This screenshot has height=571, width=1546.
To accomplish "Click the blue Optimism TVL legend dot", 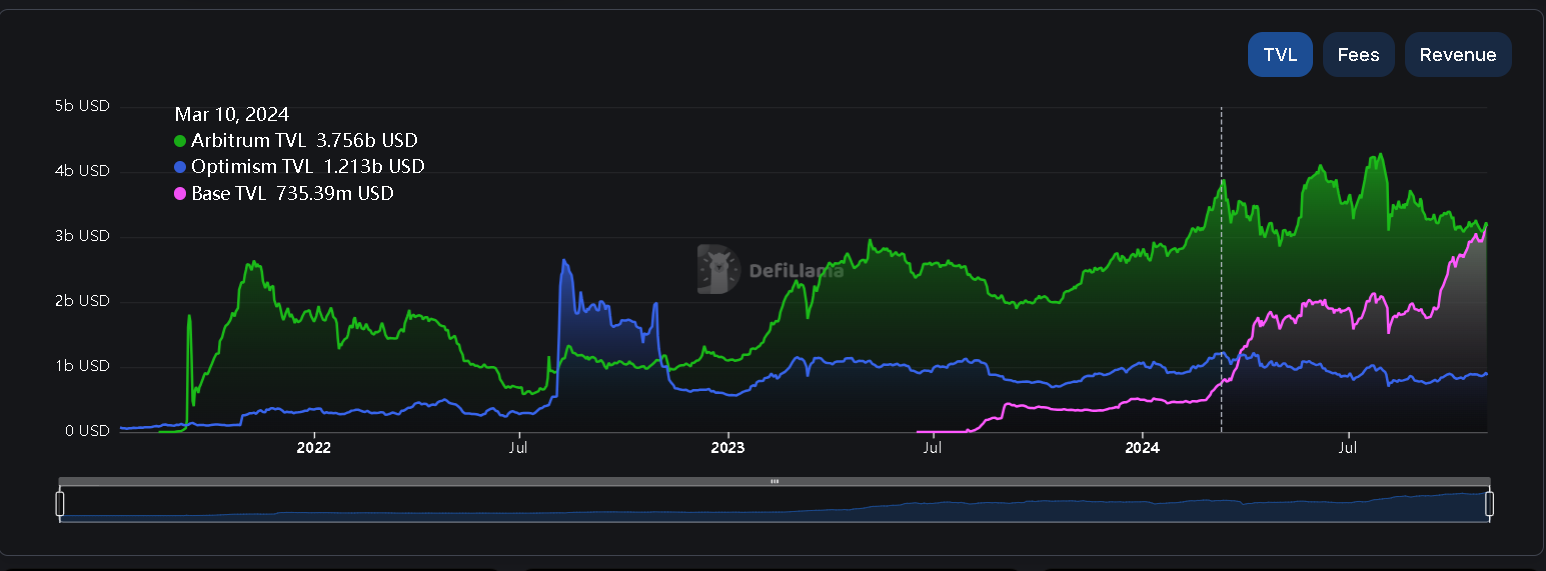I will click(180, 167).
